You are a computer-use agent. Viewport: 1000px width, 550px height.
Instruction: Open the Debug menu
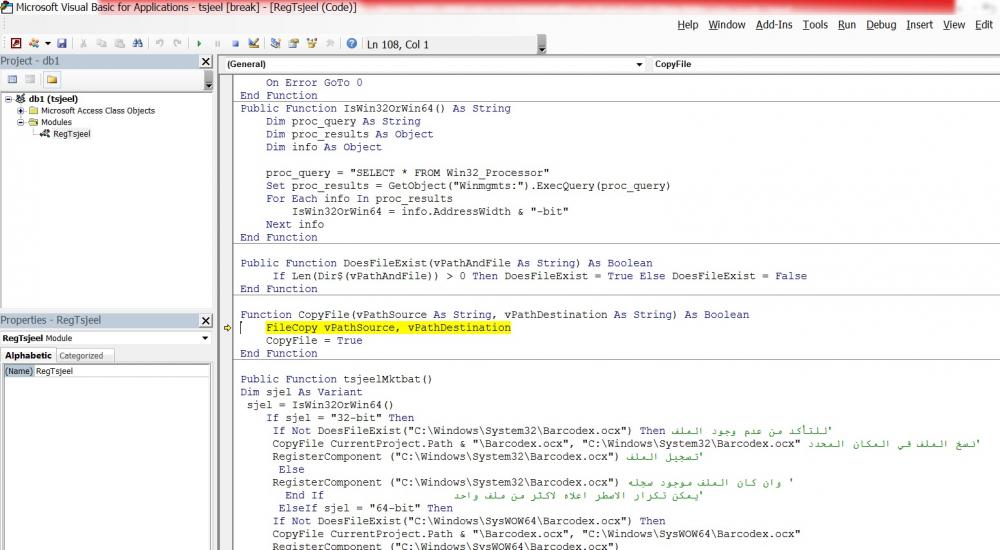click(881, 25)
